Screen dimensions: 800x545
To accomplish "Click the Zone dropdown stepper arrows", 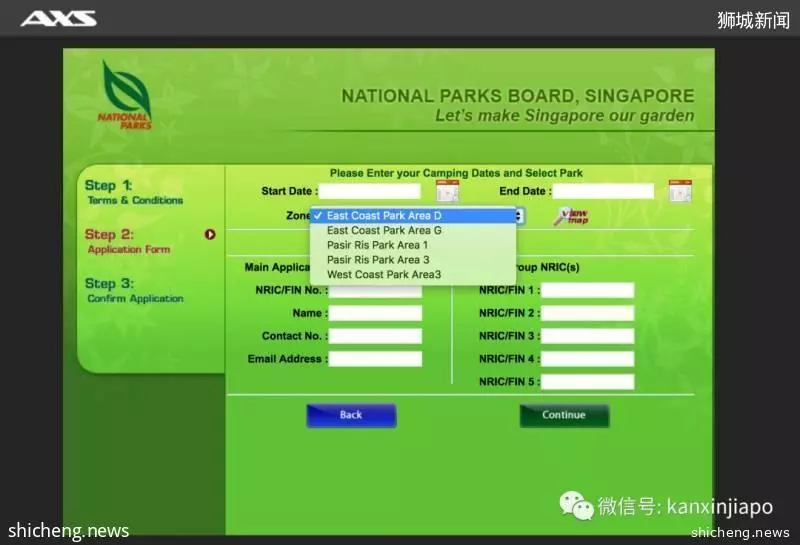I will pos(519,216).
